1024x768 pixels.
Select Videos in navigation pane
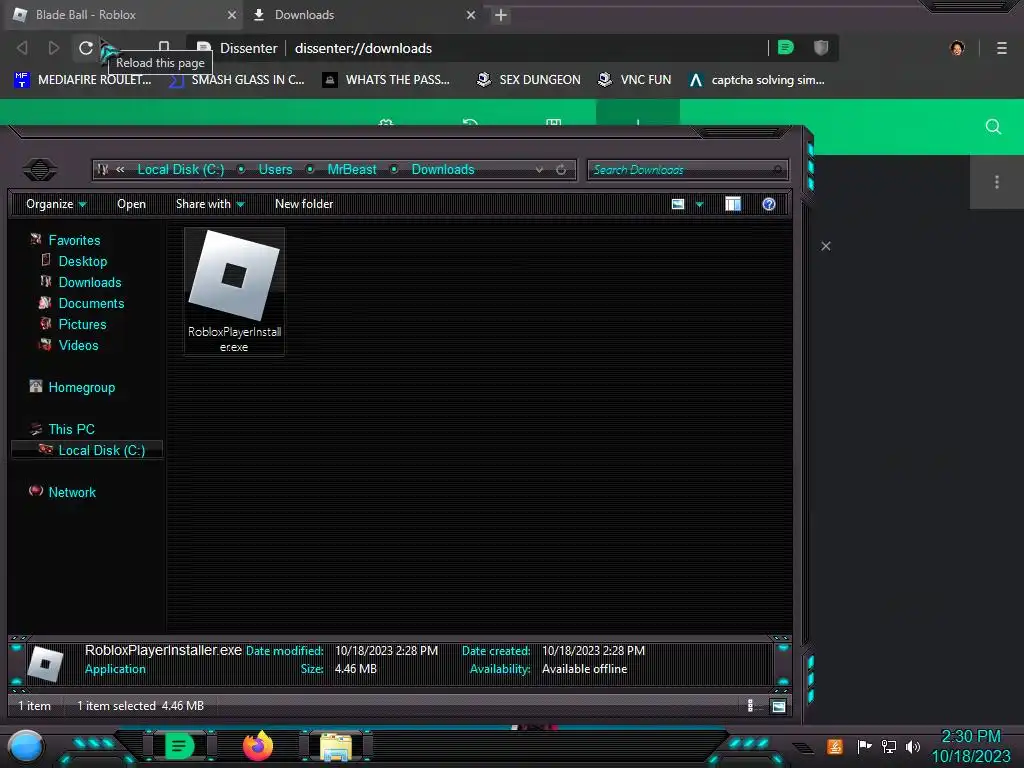click(x=78, y=345)
